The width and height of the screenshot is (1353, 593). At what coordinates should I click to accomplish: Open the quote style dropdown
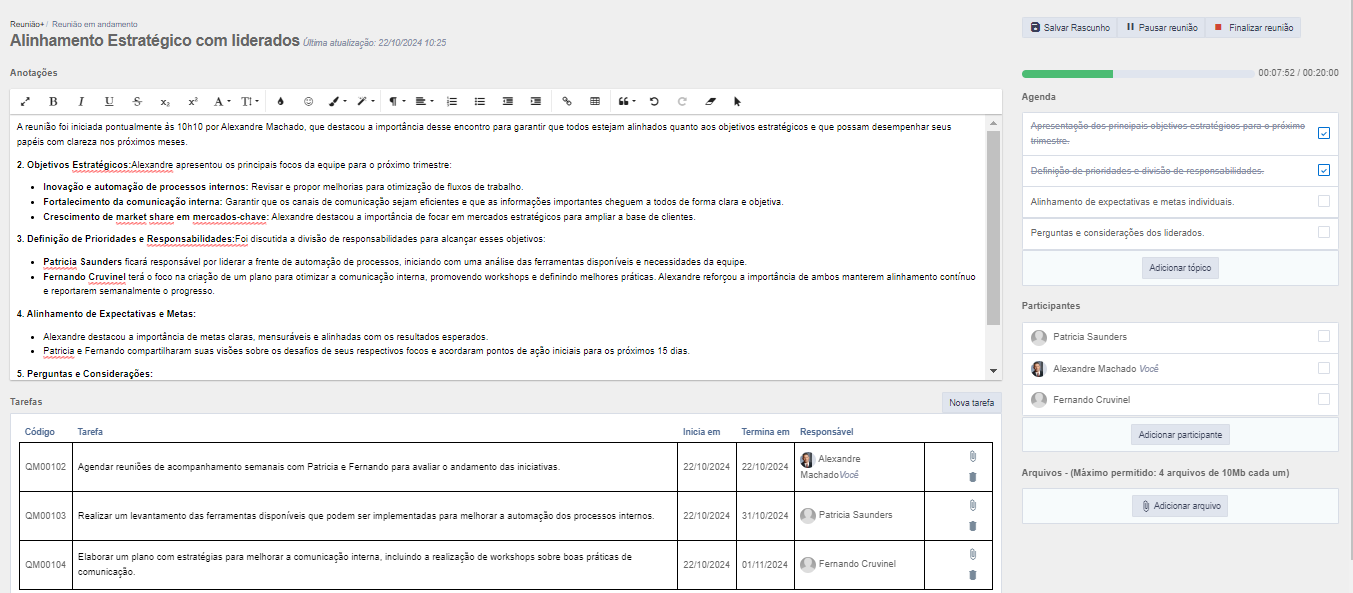click(x=627, y=101)
